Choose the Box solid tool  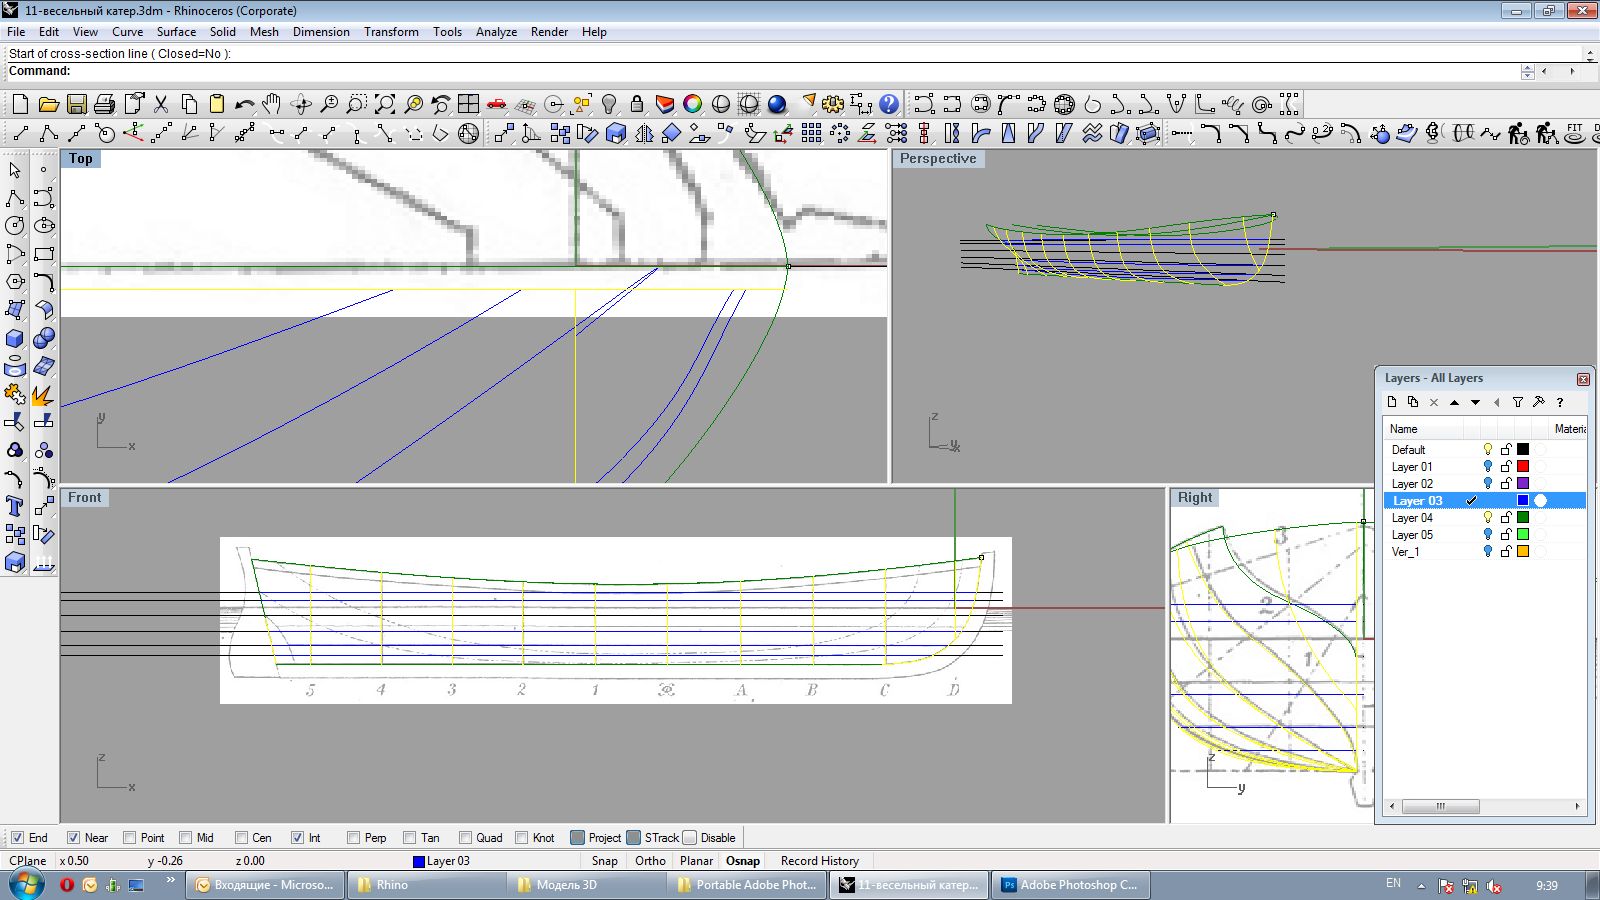click(x=15, y=338)
